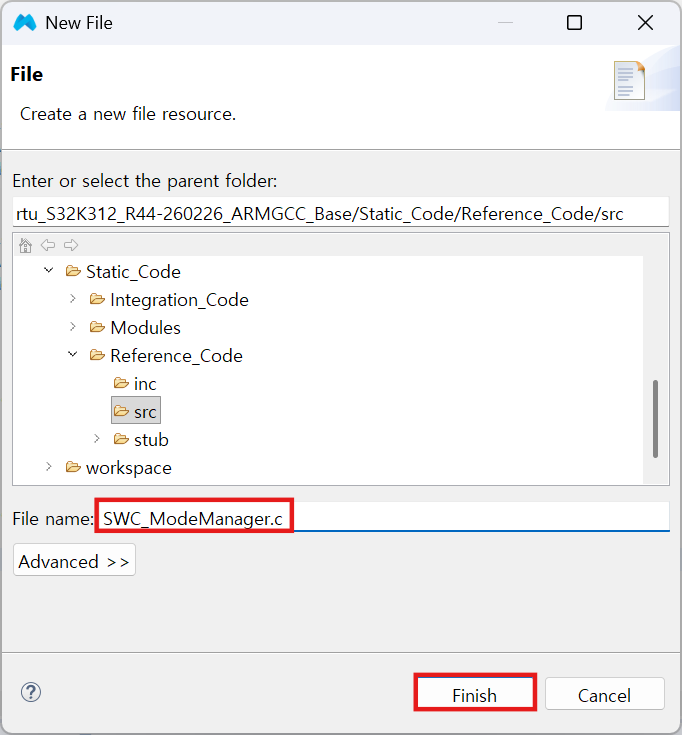Click the application logo in title bar
Image resolution: width=682 pixels, height=735 pixels.
[x=25, y=22]
